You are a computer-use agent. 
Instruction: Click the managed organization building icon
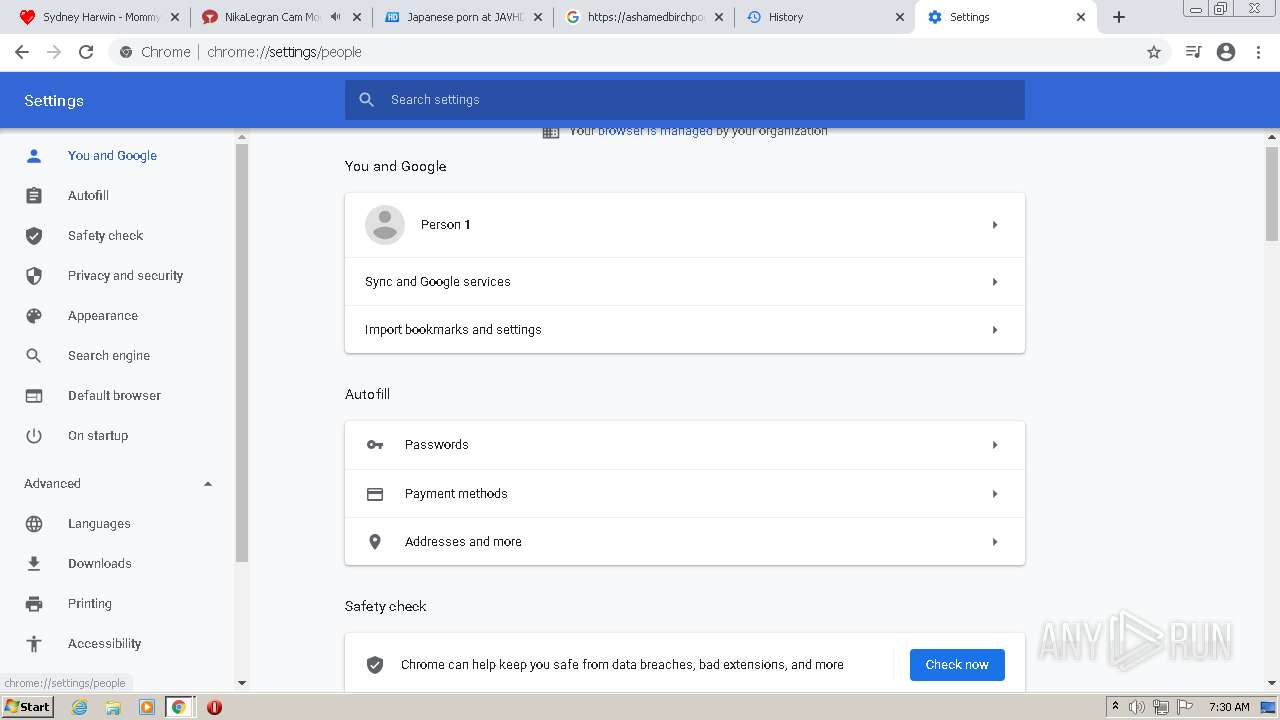pyautogui.click(x=551, y=132)
